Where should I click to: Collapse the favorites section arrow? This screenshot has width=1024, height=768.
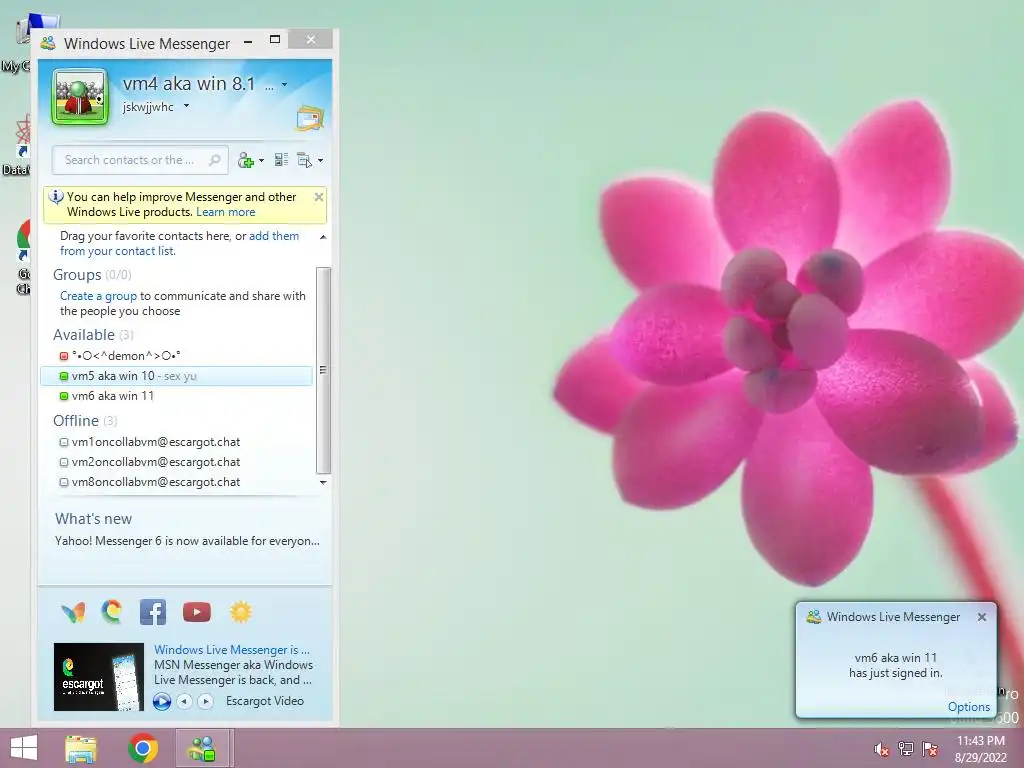tap(323, 237)
